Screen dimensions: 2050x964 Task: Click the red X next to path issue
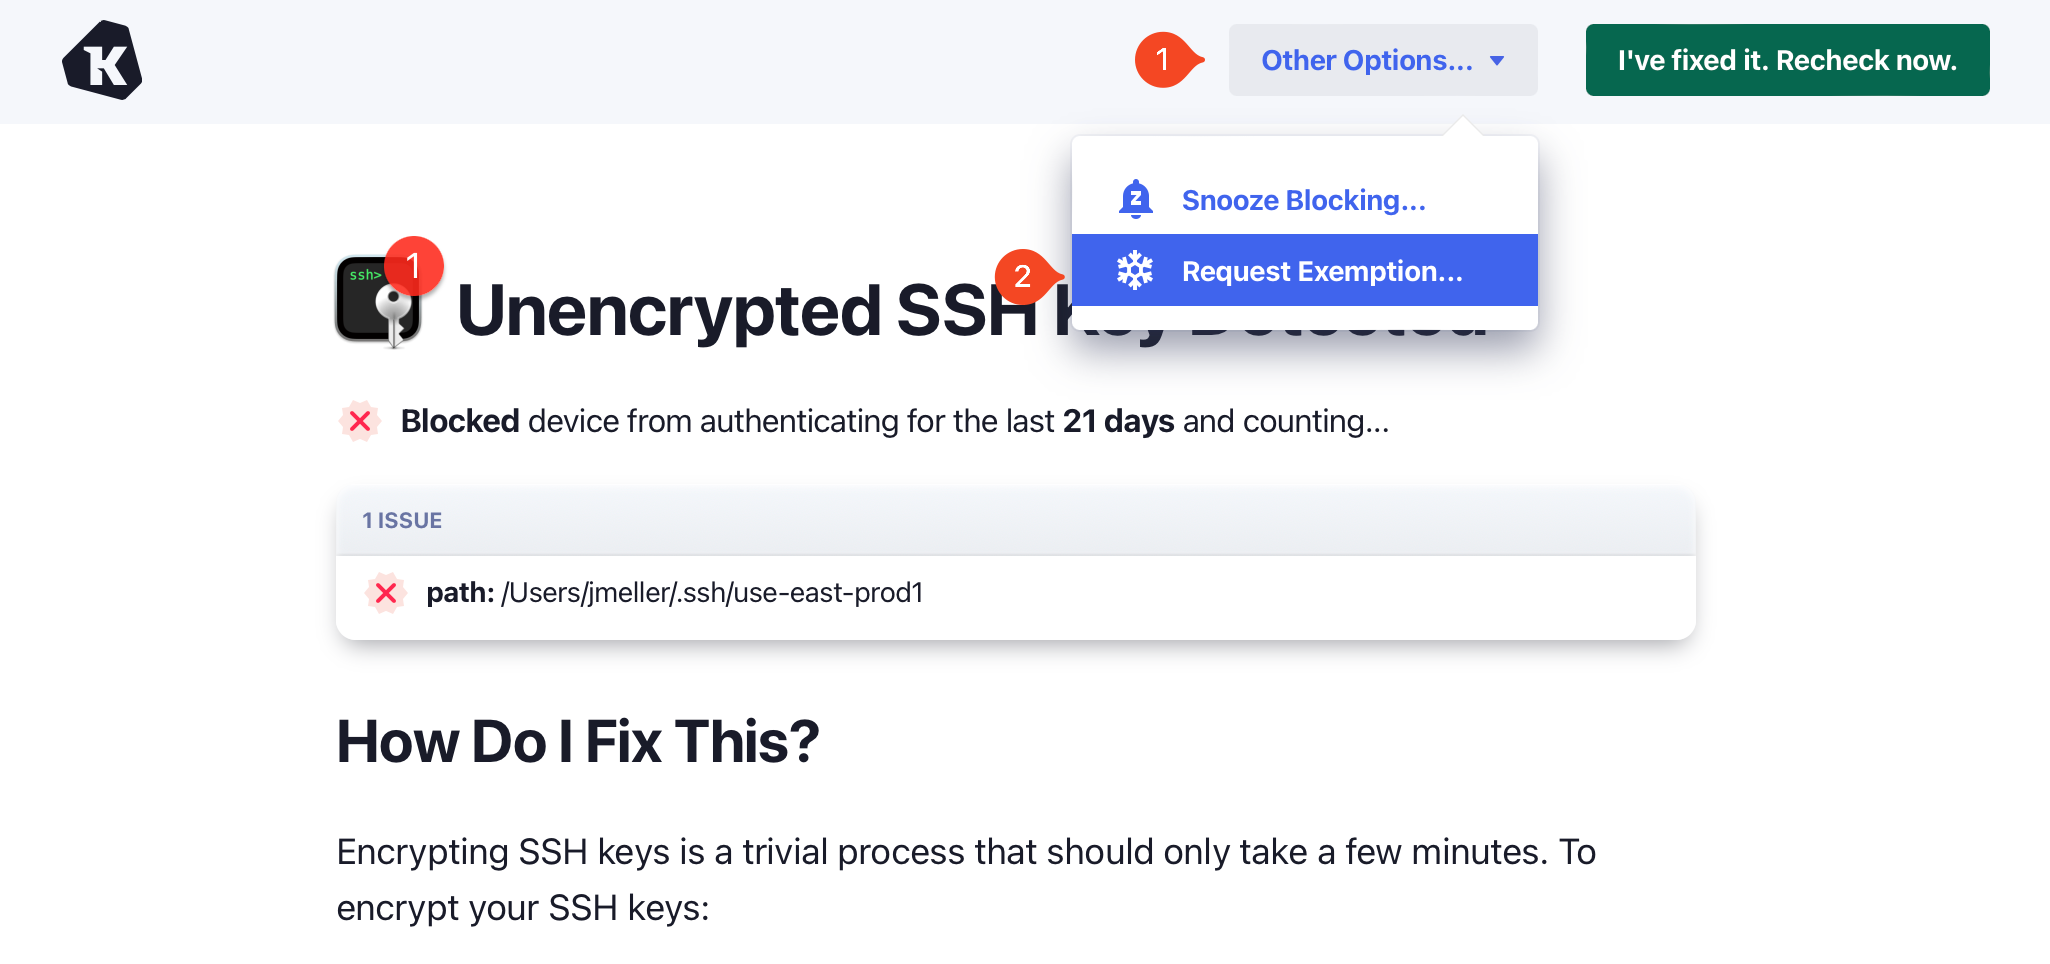pos(385,593)
